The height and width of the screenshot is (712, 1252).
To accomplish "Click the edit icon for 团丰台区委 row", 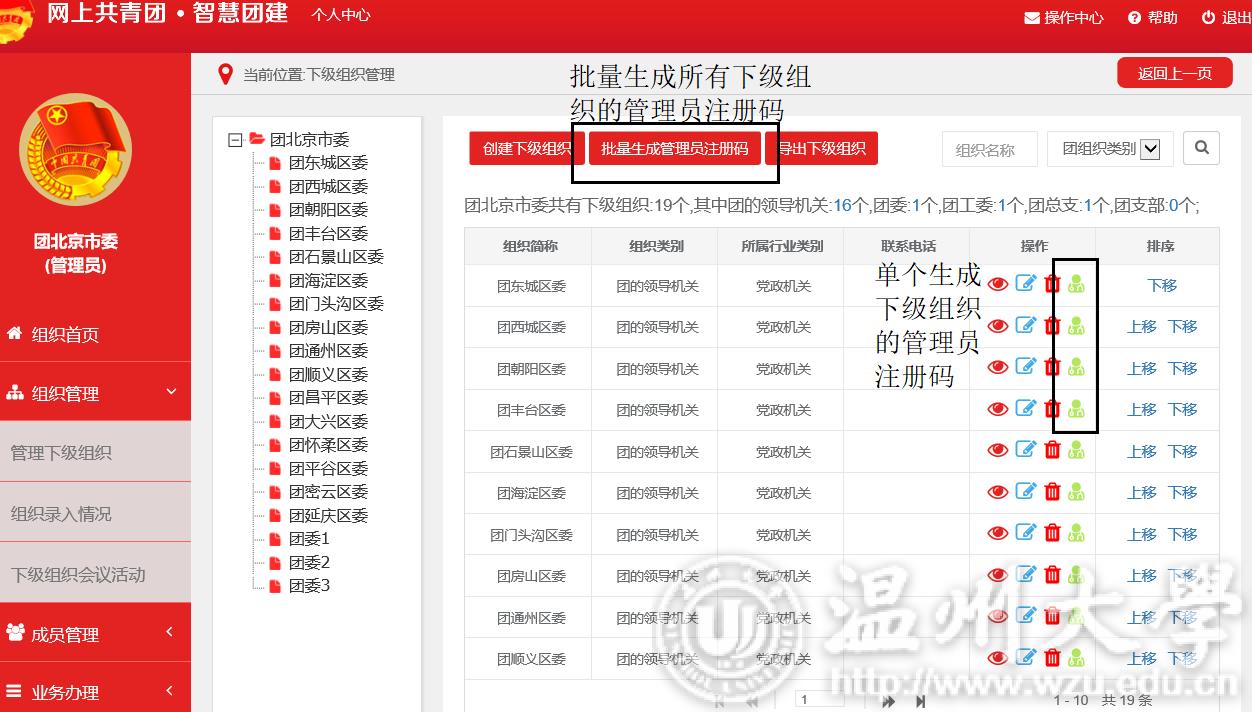I will coord(1025,408).
